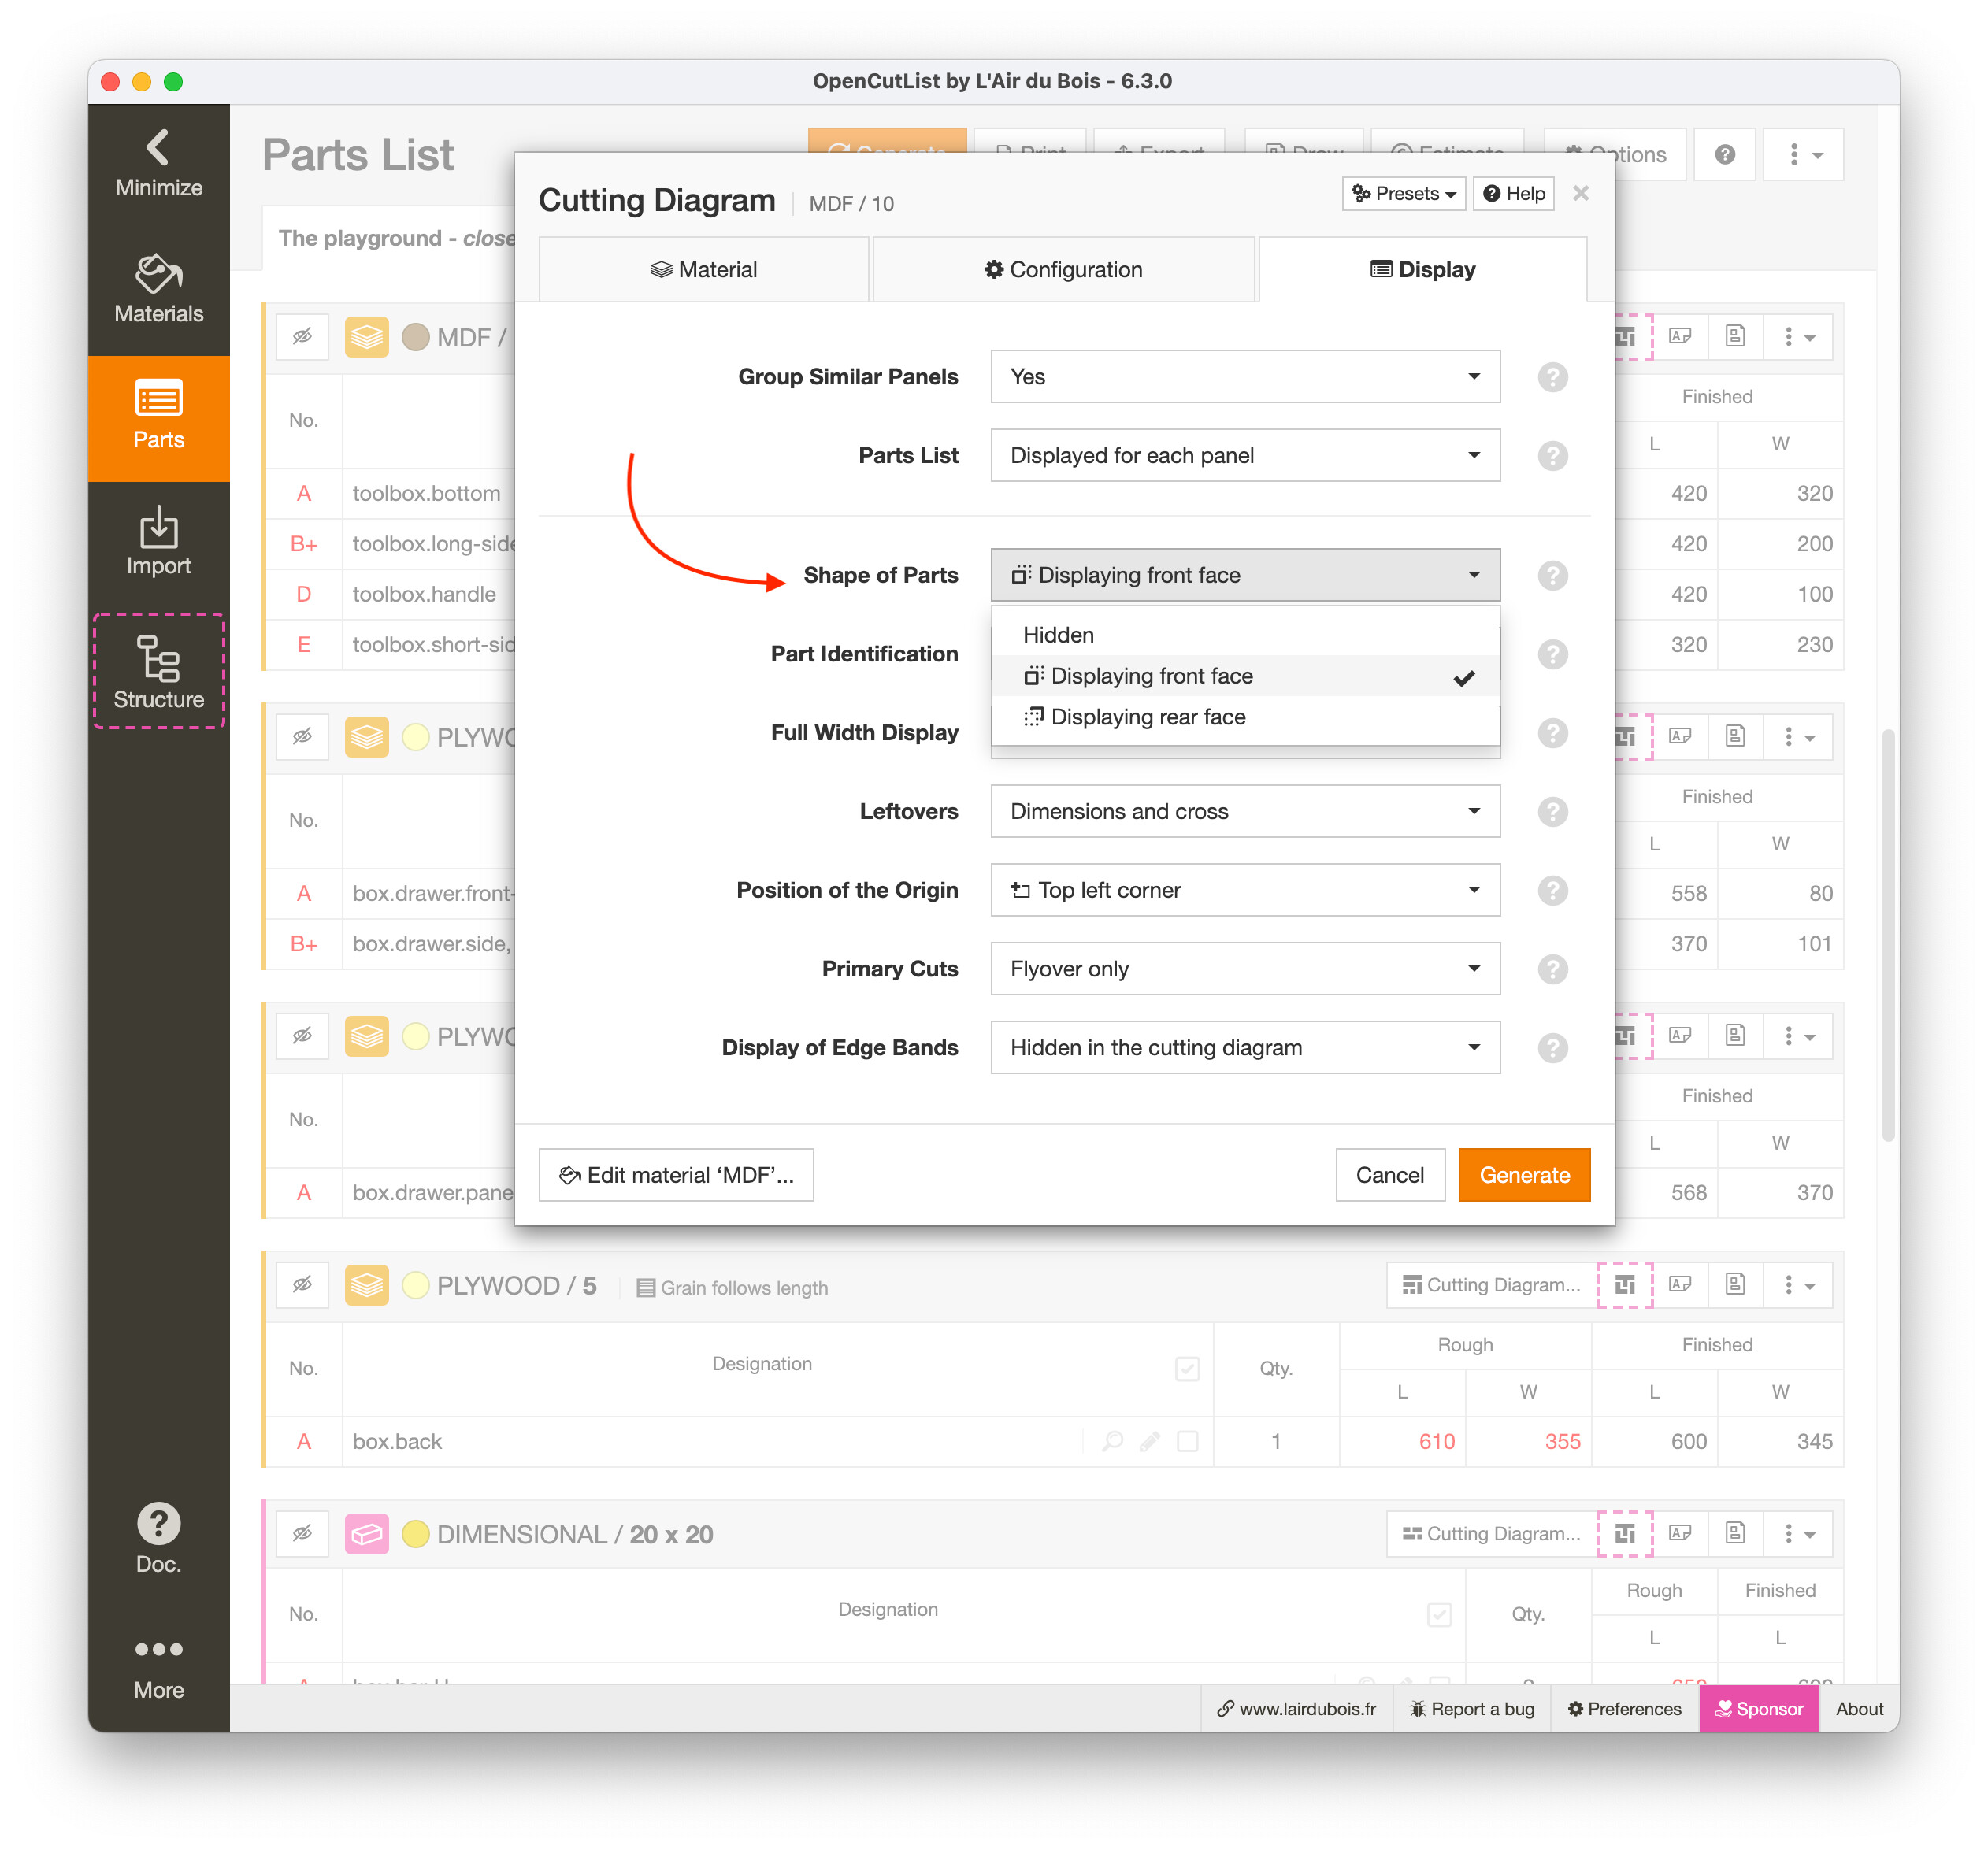This screenshot has width=1988, height=1849.
Task: Open the Leftovers dropdown
Action: coord(1244,812)
